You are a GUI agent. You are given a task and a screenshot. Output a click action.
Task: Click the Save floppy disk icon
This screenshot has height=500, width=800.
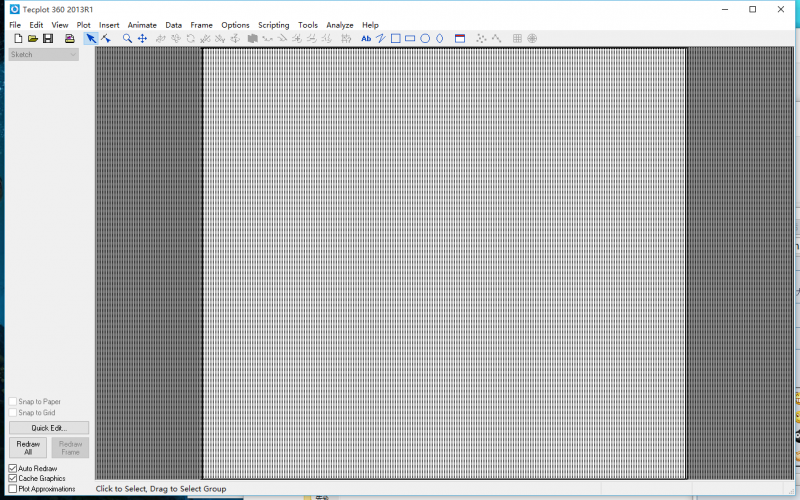point(48,38)
